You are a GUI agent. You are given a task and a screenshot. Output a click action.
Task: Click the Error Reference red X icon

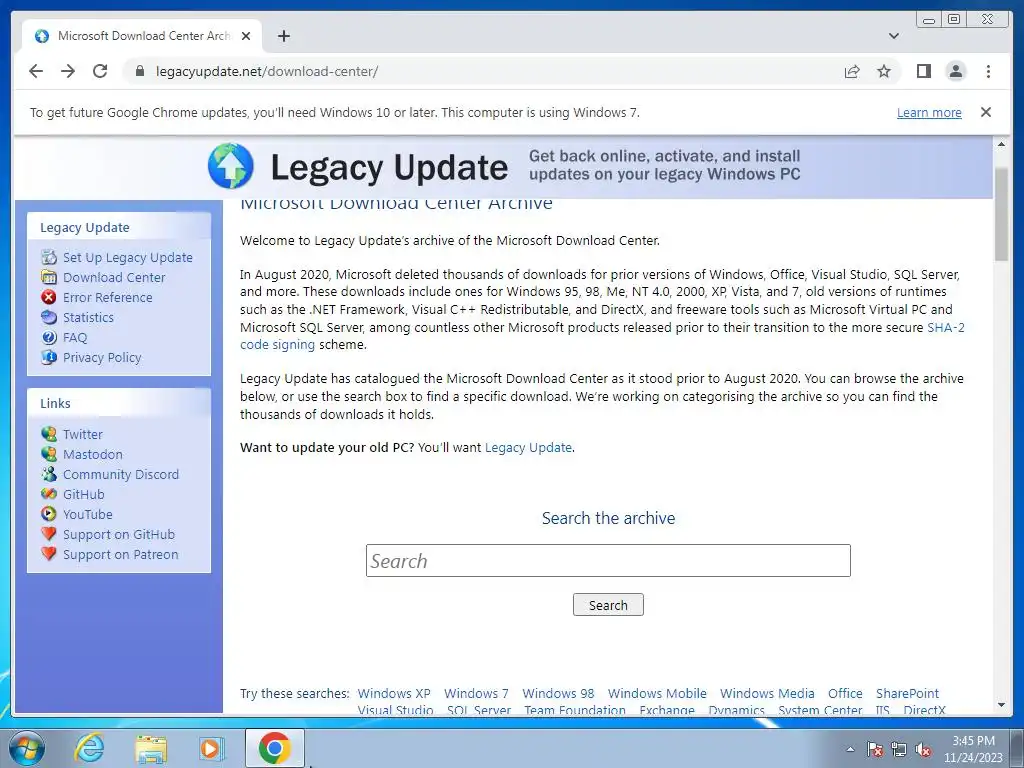49,297
